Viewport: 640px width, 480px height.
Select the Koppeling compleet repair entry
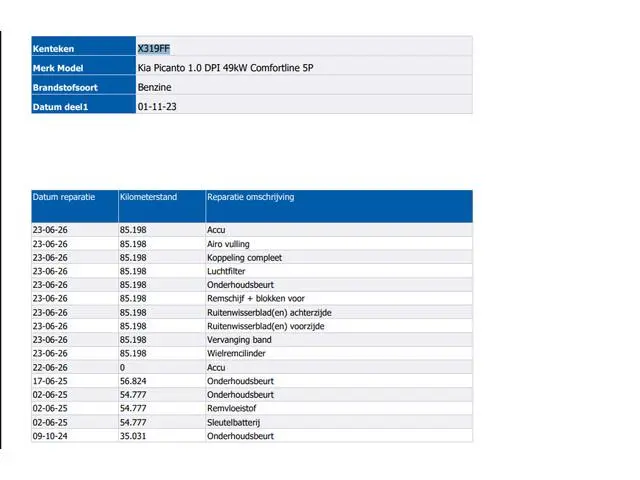244,258
